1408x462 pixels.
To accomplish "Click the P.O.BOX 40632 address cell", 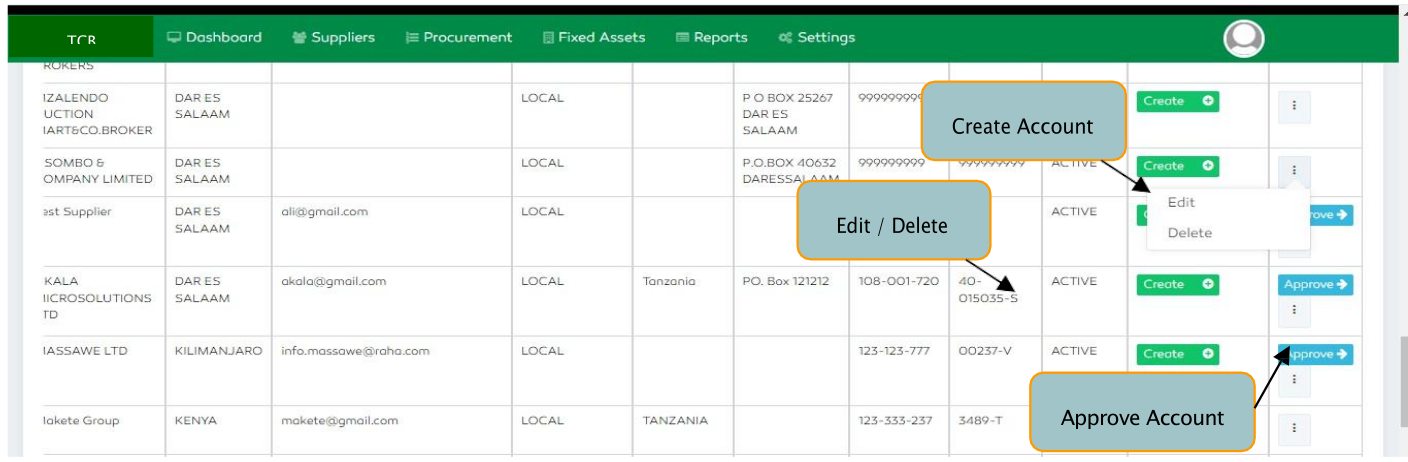I will click(x=789, y=171).
